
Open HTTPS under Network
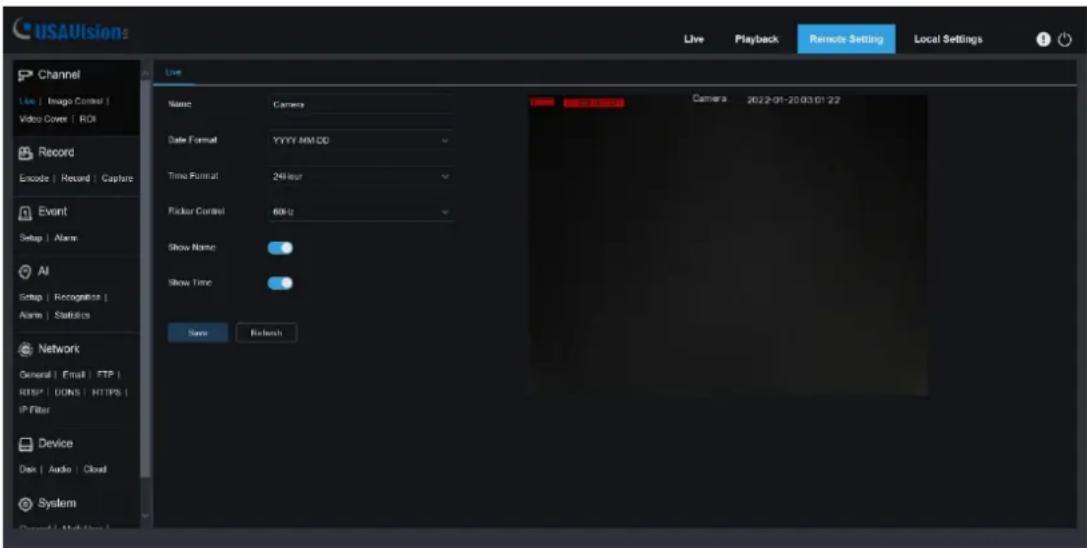(x=107, y=392)
